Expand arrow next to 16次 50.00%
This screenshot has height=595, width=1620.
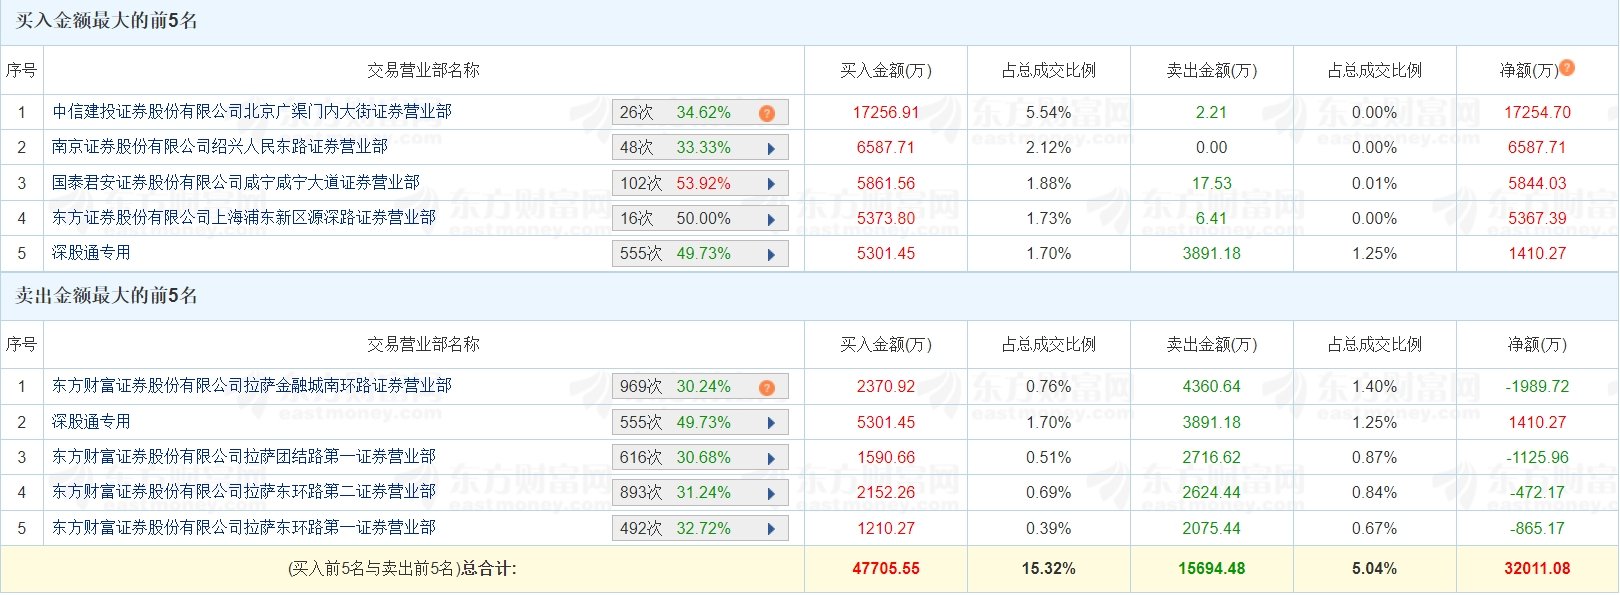coord(771,219)
